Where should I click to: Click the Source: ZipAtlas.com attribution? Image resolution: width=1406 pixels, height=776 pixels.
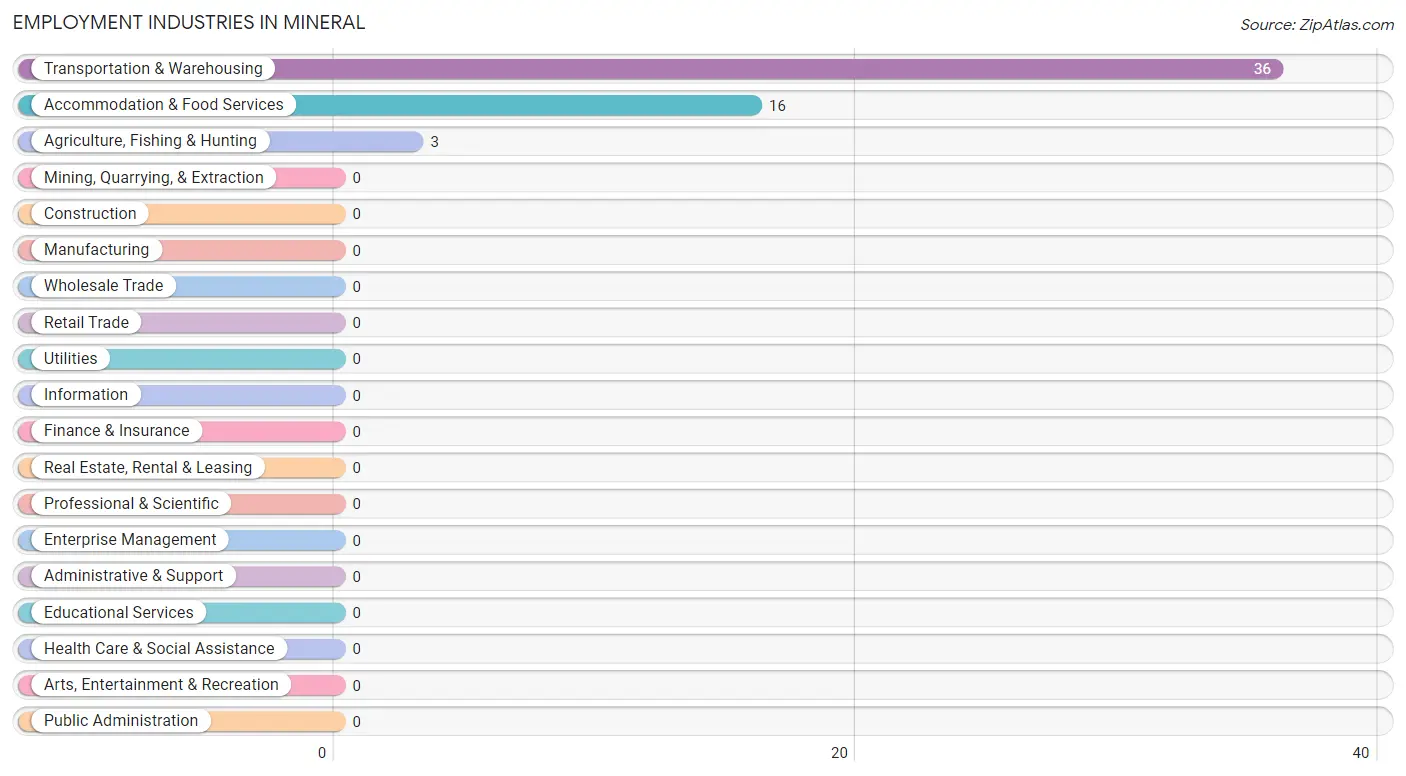coord(1317,25)
